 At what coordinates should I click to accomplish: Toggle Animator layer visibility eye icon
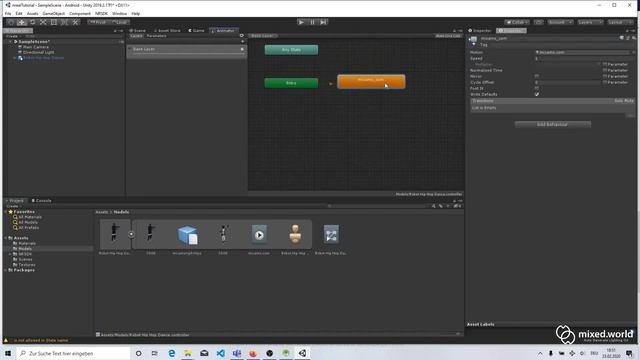click(242, 36)
